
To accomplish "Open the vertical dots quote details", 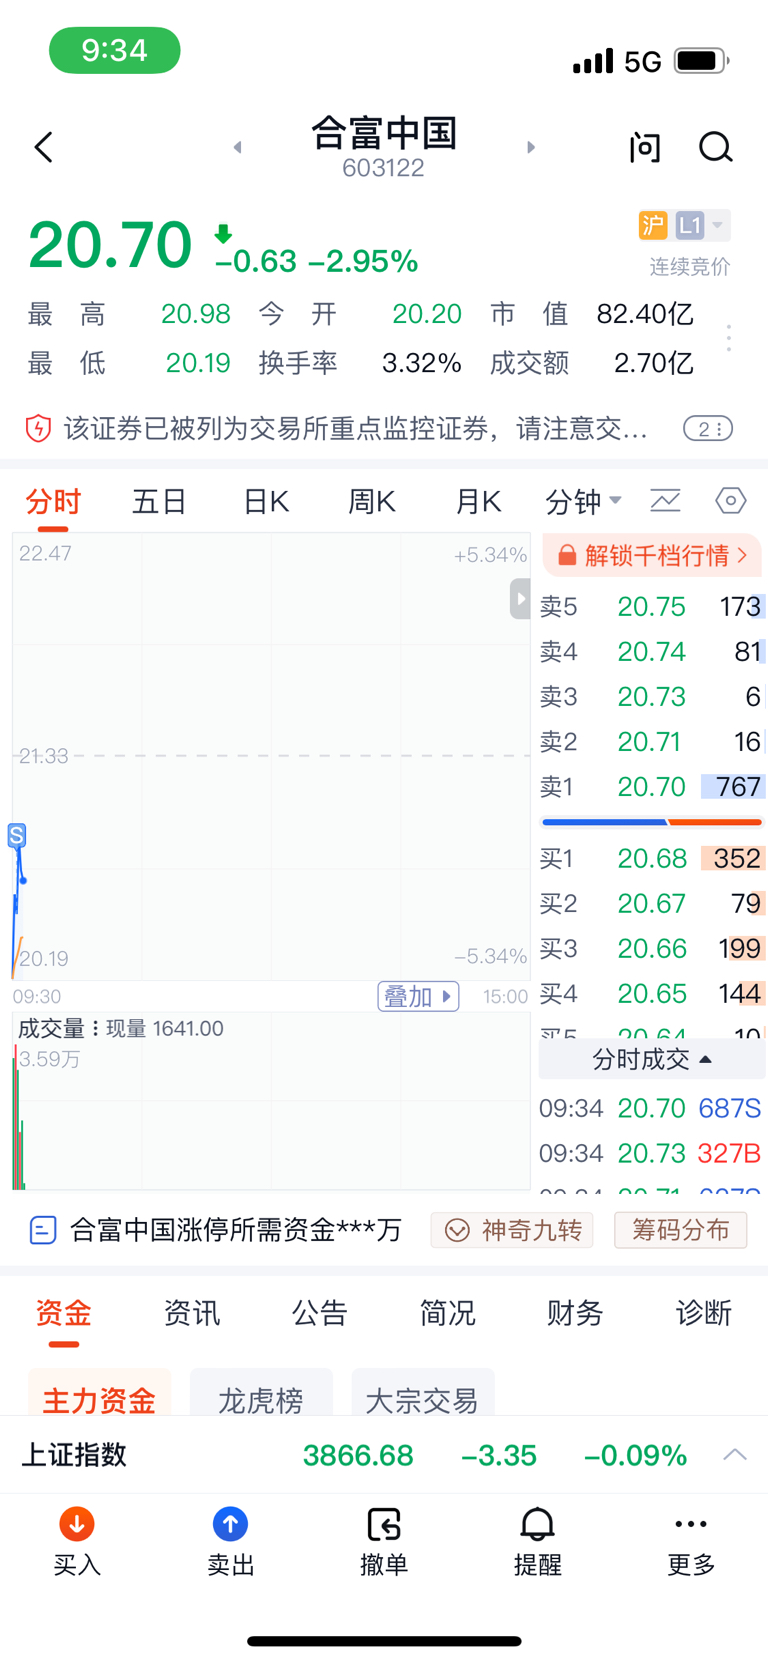I will 729,338.
